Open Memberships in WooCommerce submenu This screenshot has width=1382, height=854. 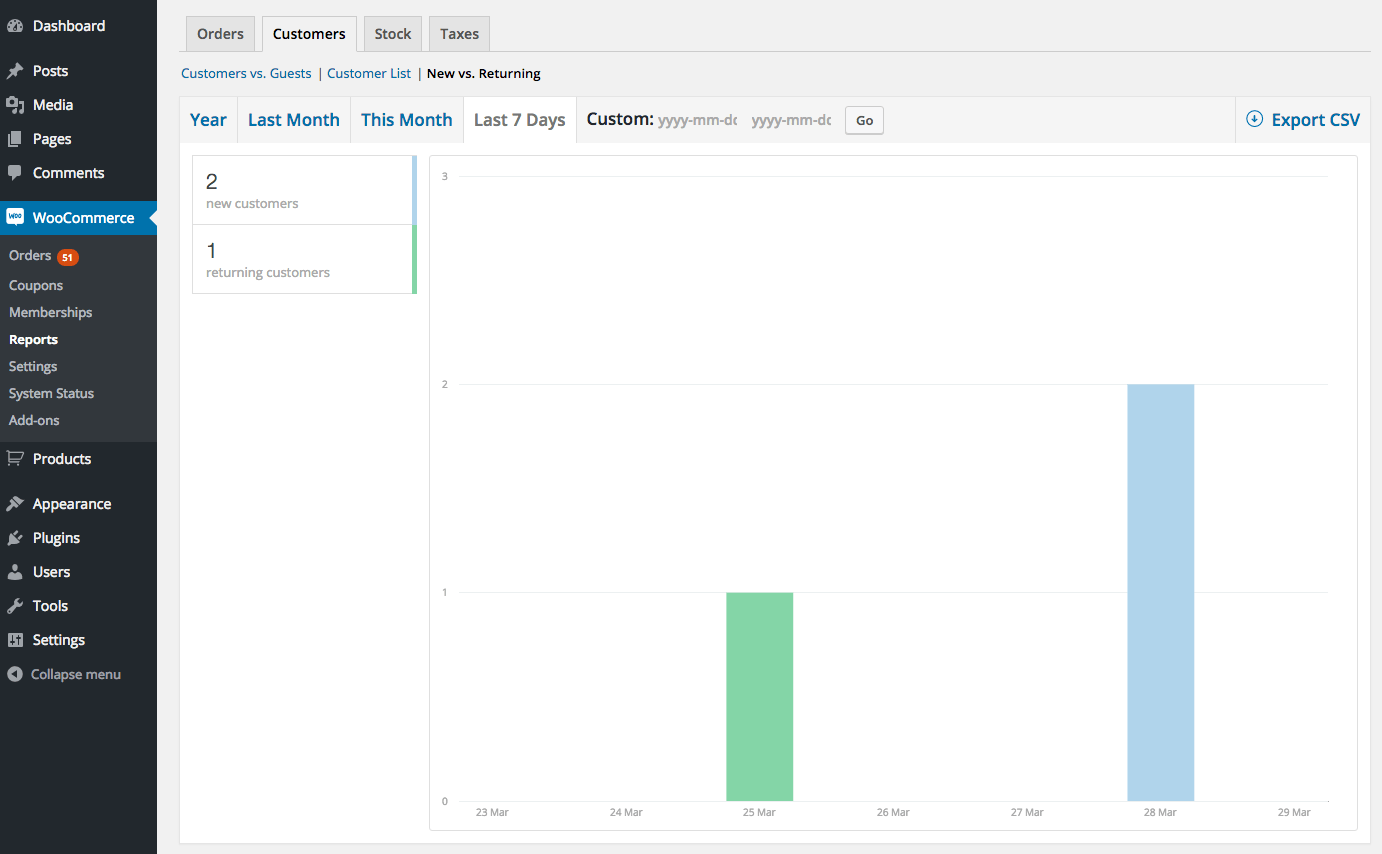coord(50,312)
